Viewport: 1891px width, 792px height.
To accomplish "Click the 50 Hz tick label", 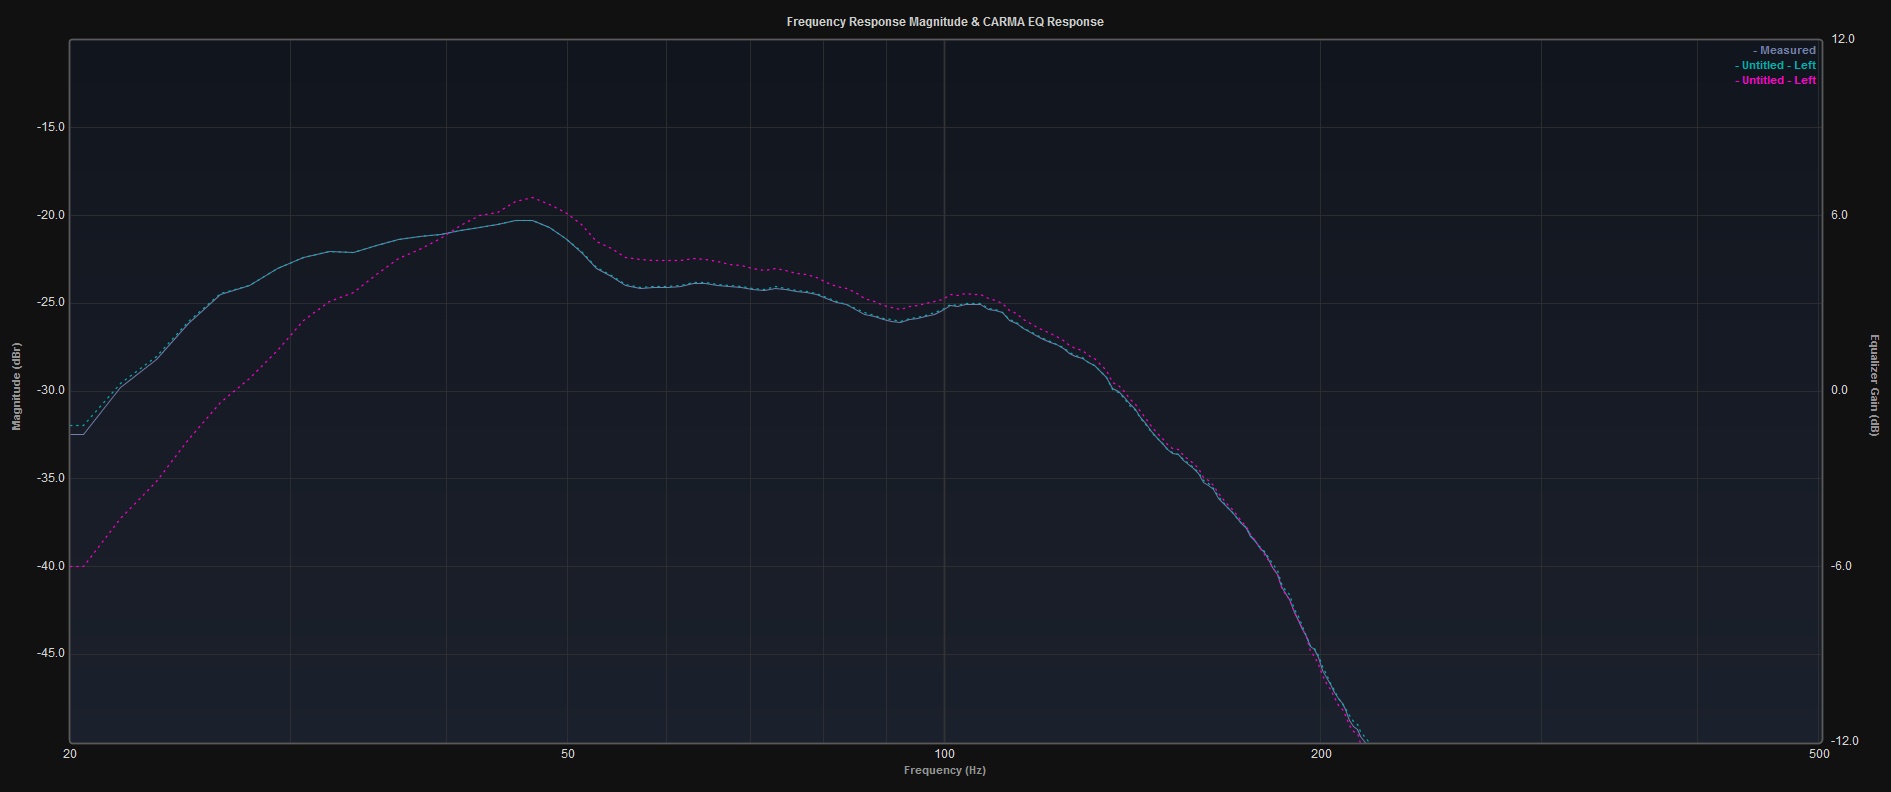I will pos(568,754).
